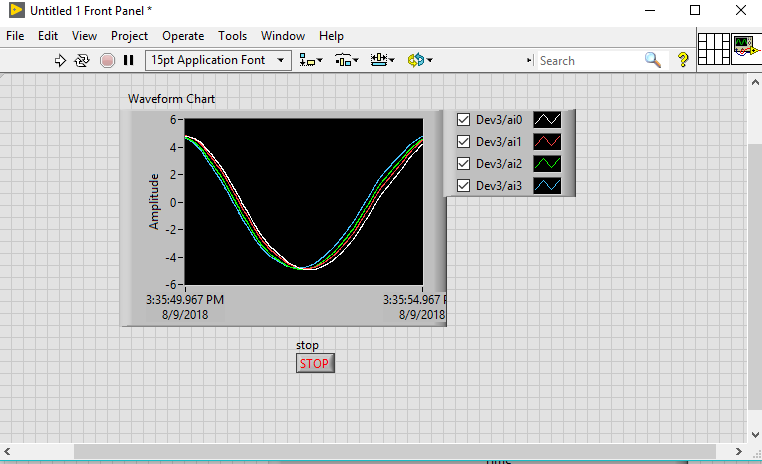Click the Abort Execution stop icon
Image resolution: width=762 pixels, height=464 pixels.
click(x=107, y=60)
